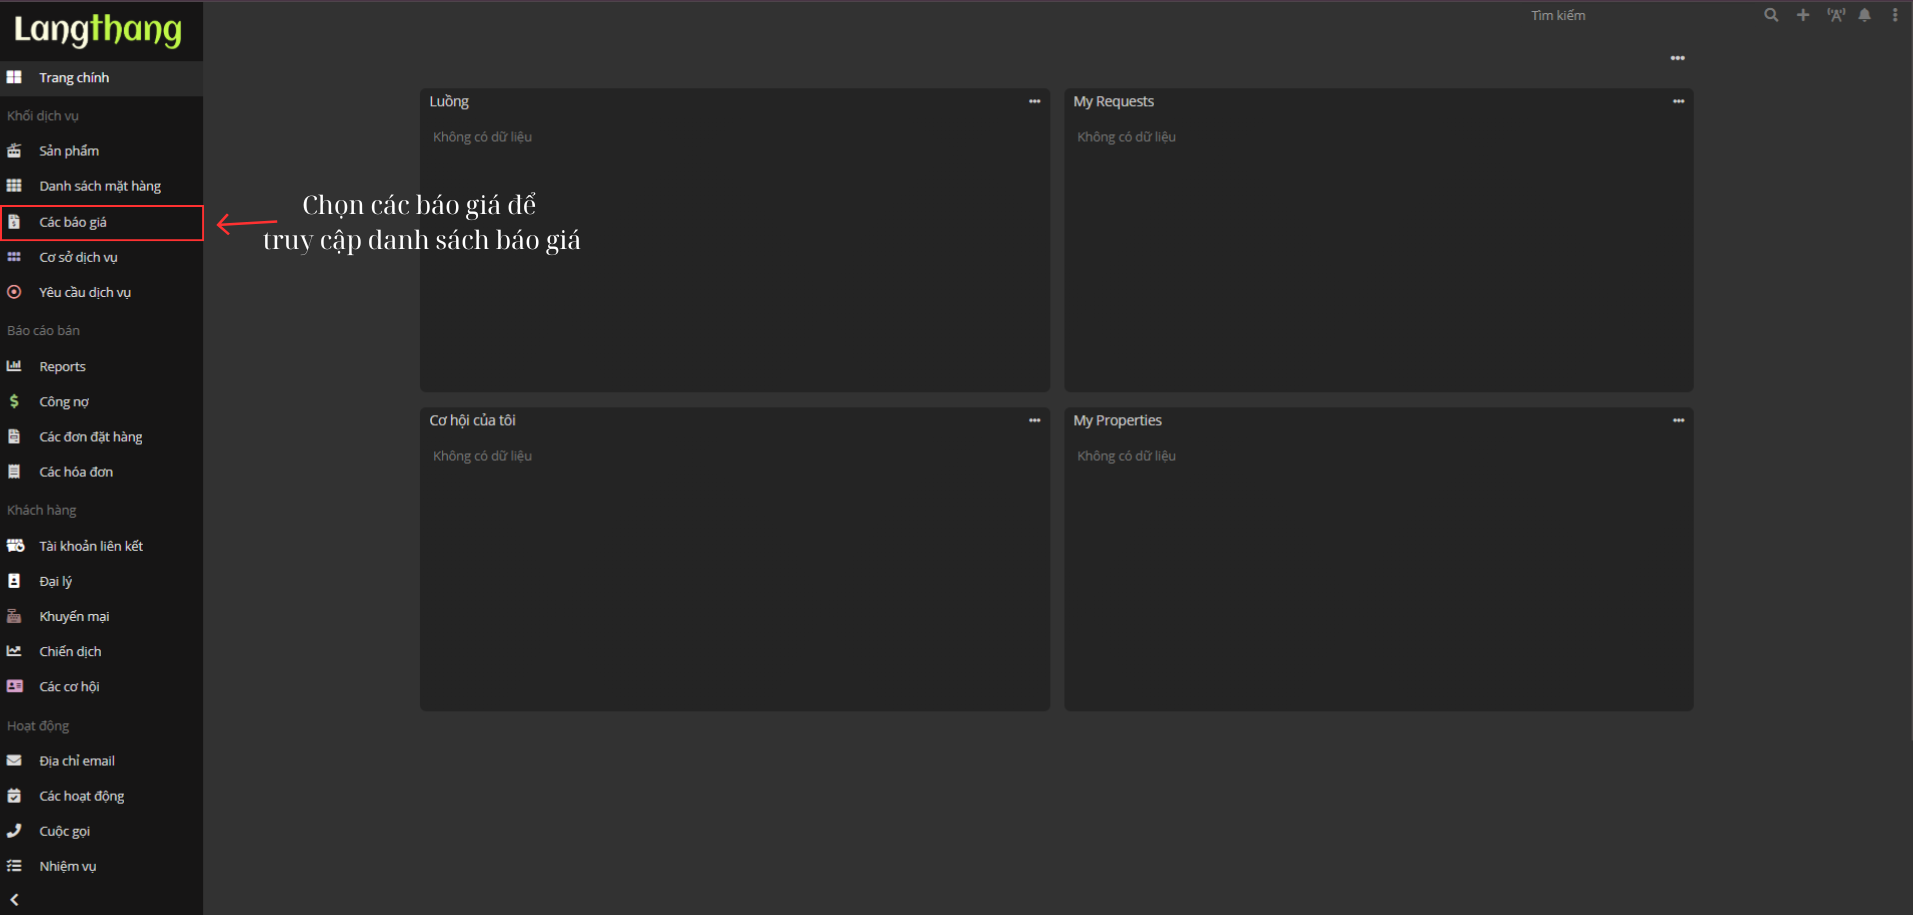Select Các báo giá in the sidebar
The width and height of the screenshot is (1913, 915).
[73, 222]
